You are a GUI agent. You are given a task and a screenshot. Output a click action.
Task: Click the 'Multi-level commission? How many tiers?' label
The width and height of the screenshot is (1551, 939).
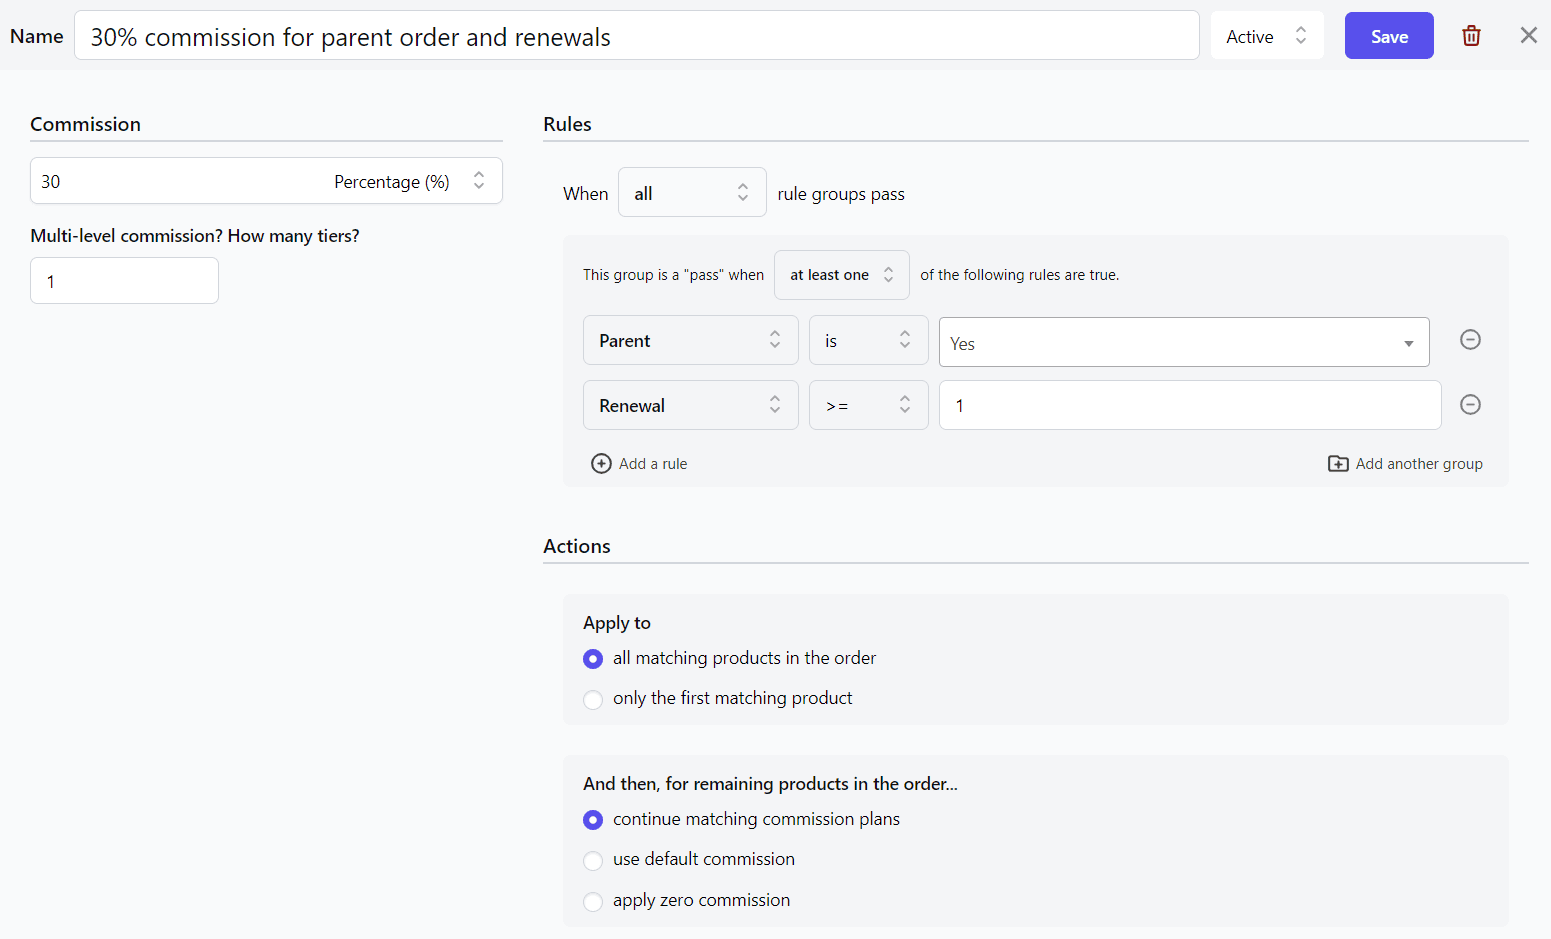point(195,236)
